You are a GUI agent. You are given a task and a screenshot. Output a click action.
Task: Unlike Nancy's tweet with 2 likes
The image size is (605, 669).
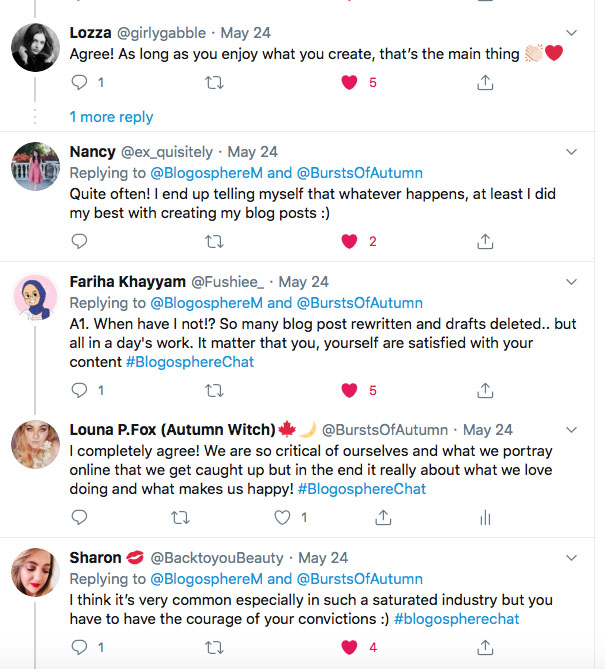coord(350,241)
